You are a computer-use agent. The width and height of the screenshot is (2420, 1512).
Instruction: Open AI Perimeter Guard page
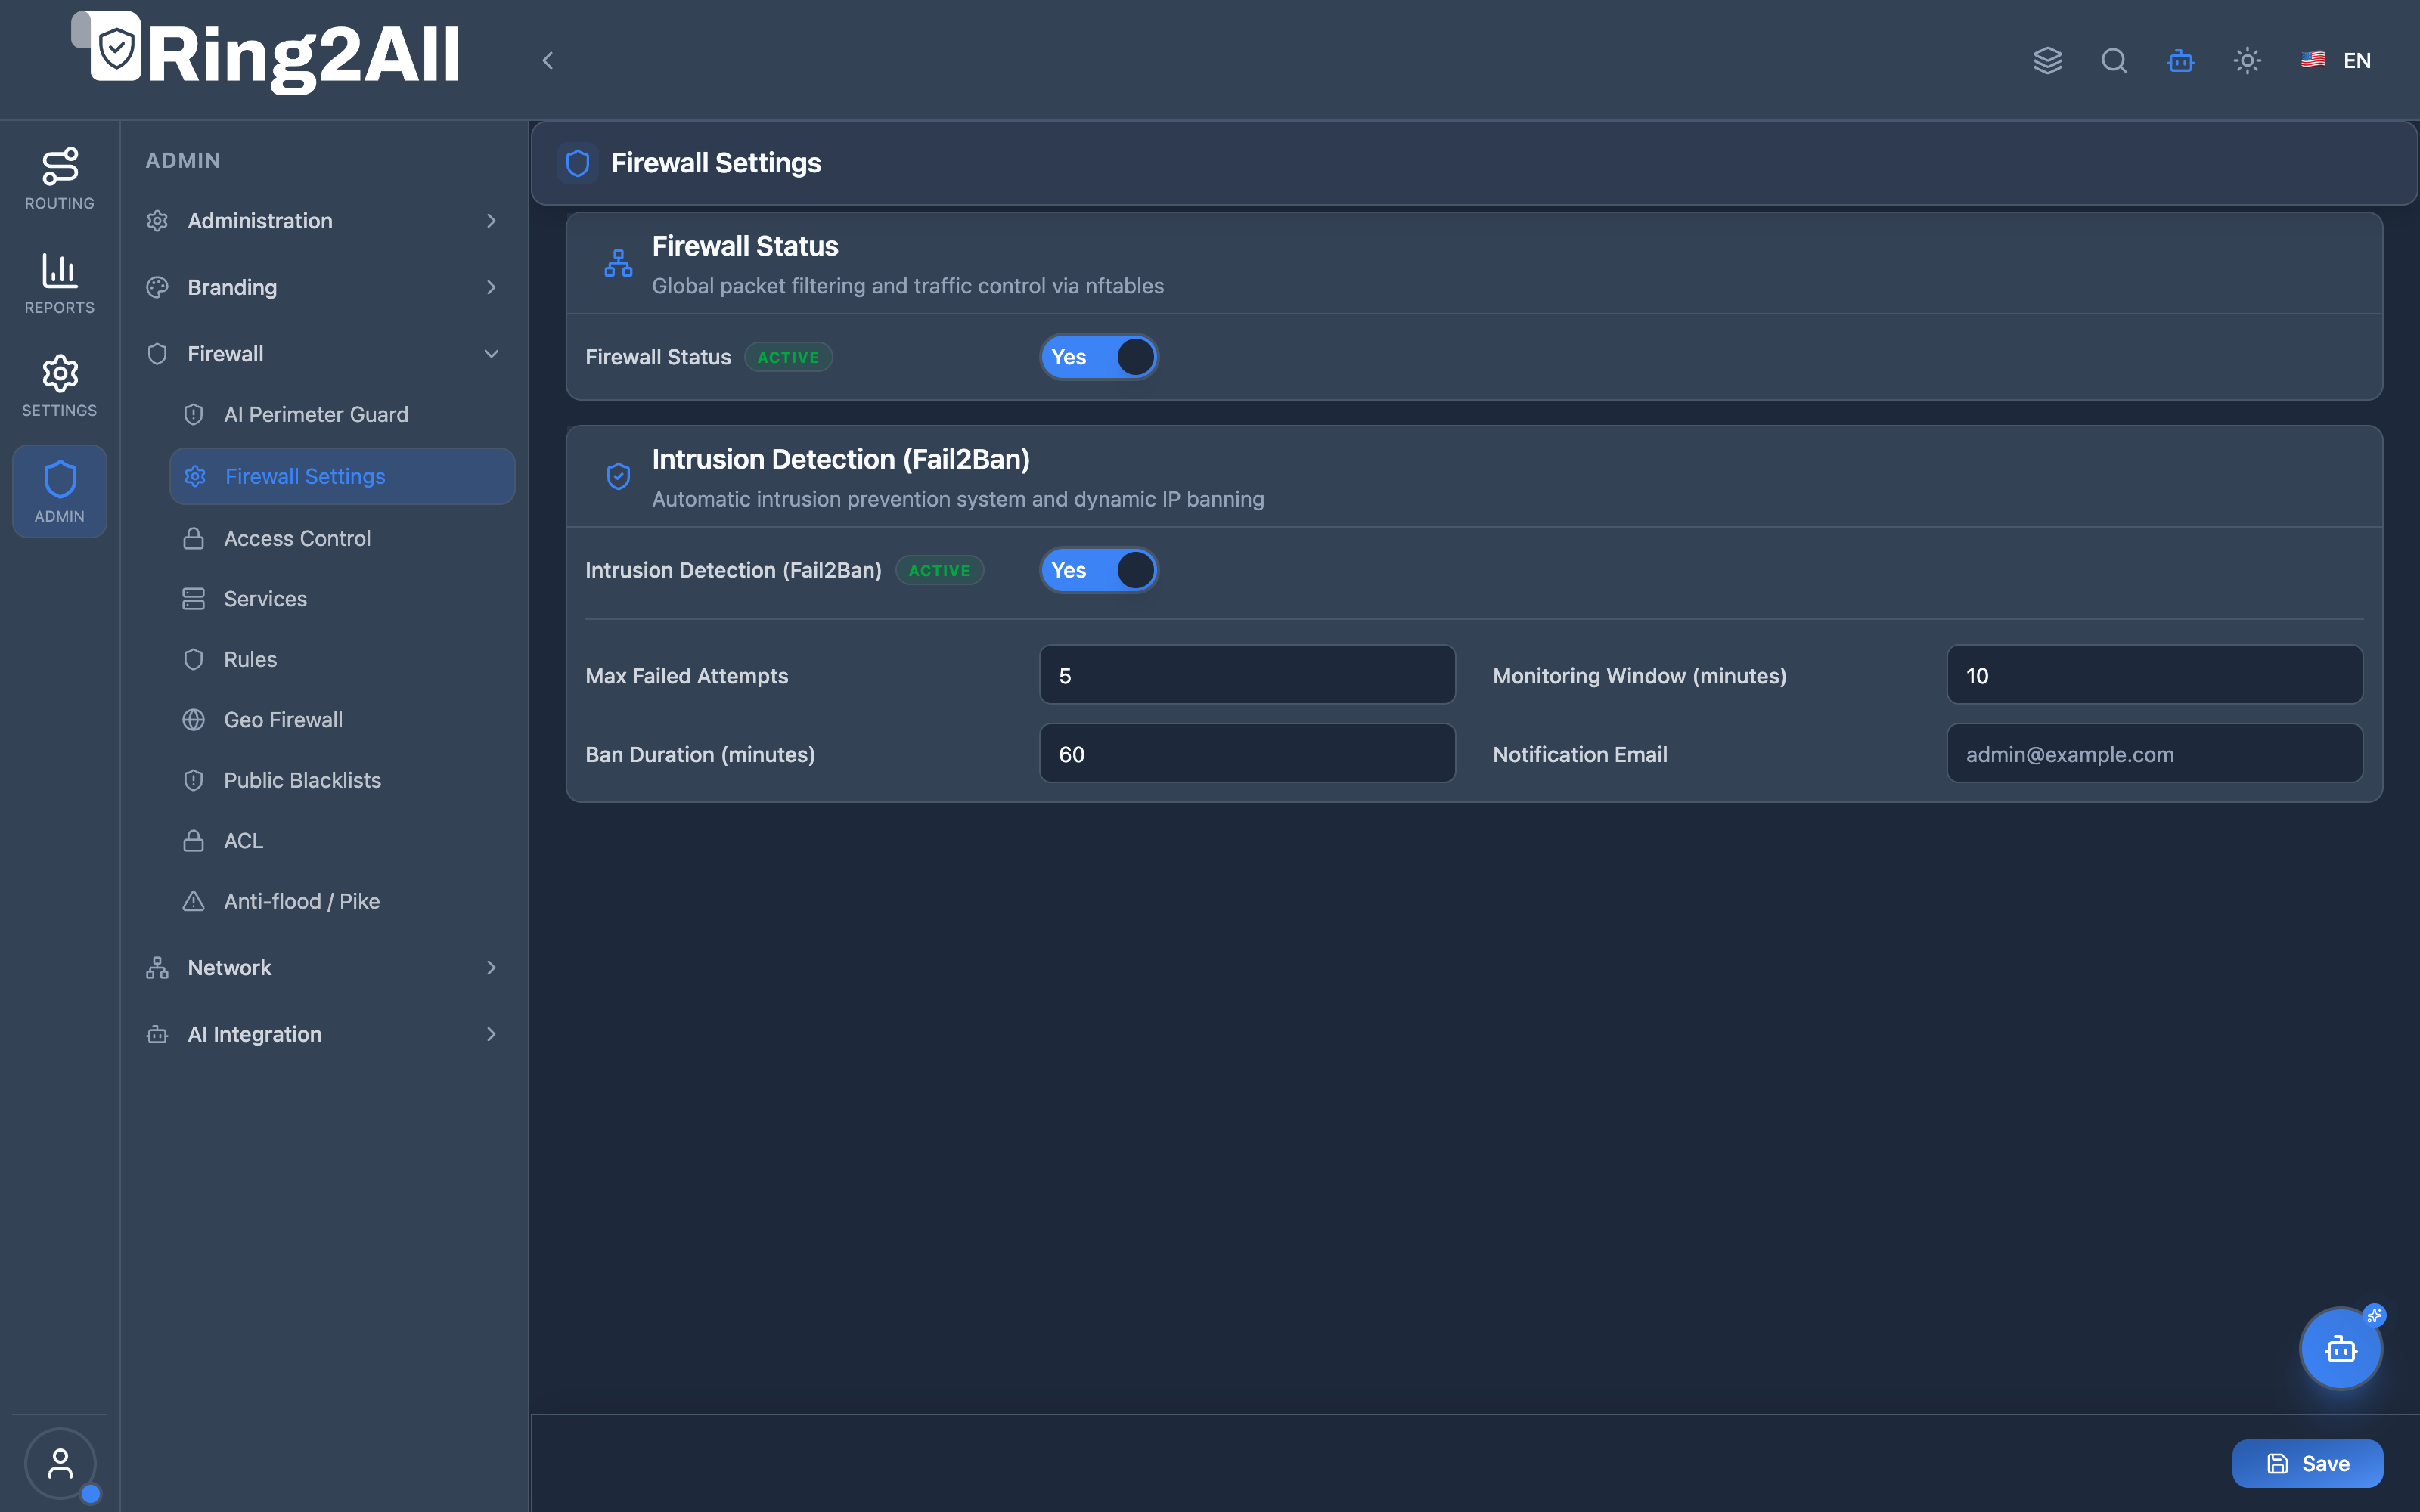(342, 414)
